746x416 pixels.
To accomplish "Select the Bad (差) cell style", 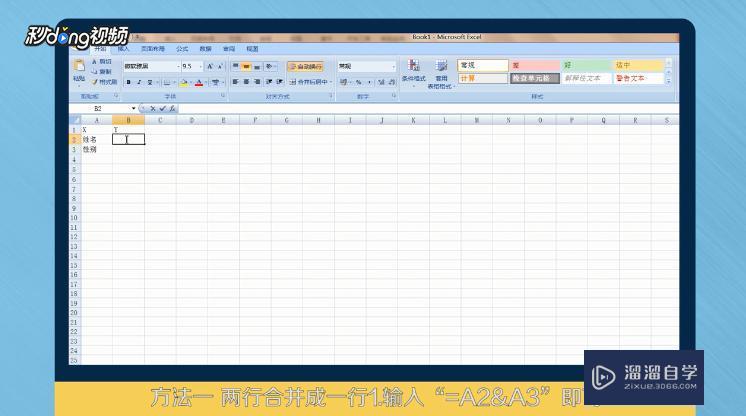I will 535,65.
